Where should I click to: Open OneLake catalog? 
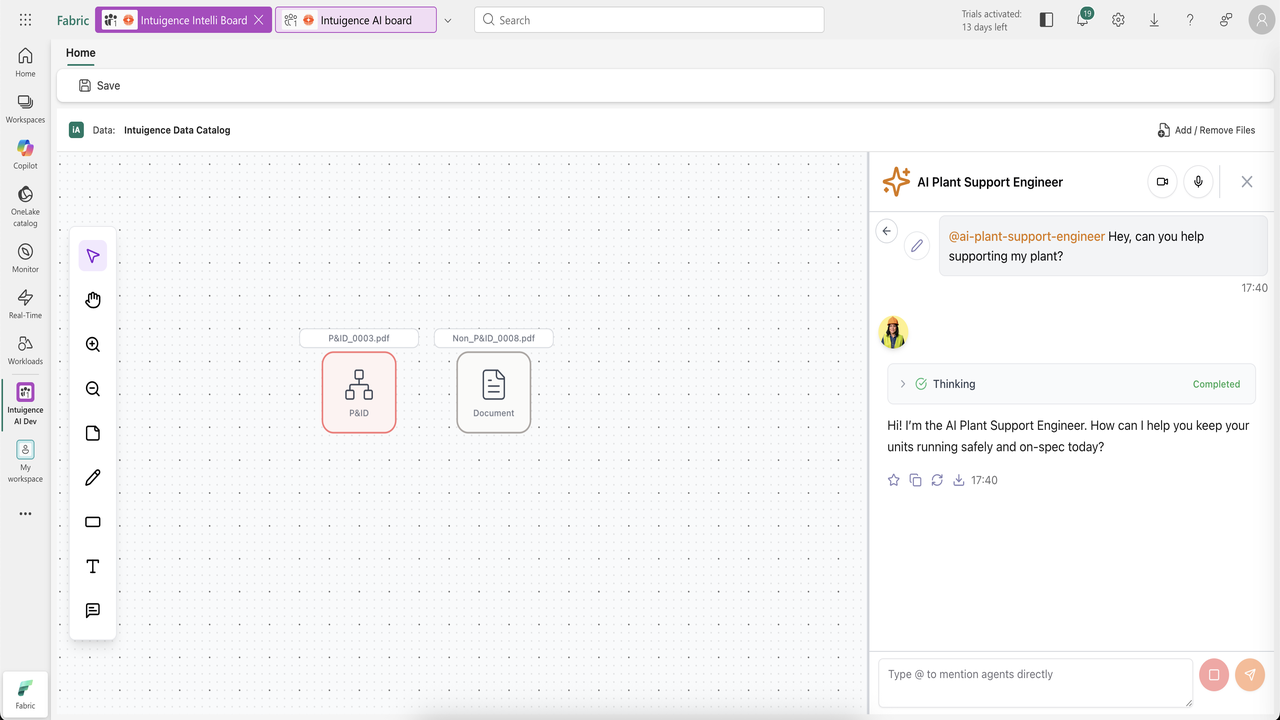tap(25, 206)
